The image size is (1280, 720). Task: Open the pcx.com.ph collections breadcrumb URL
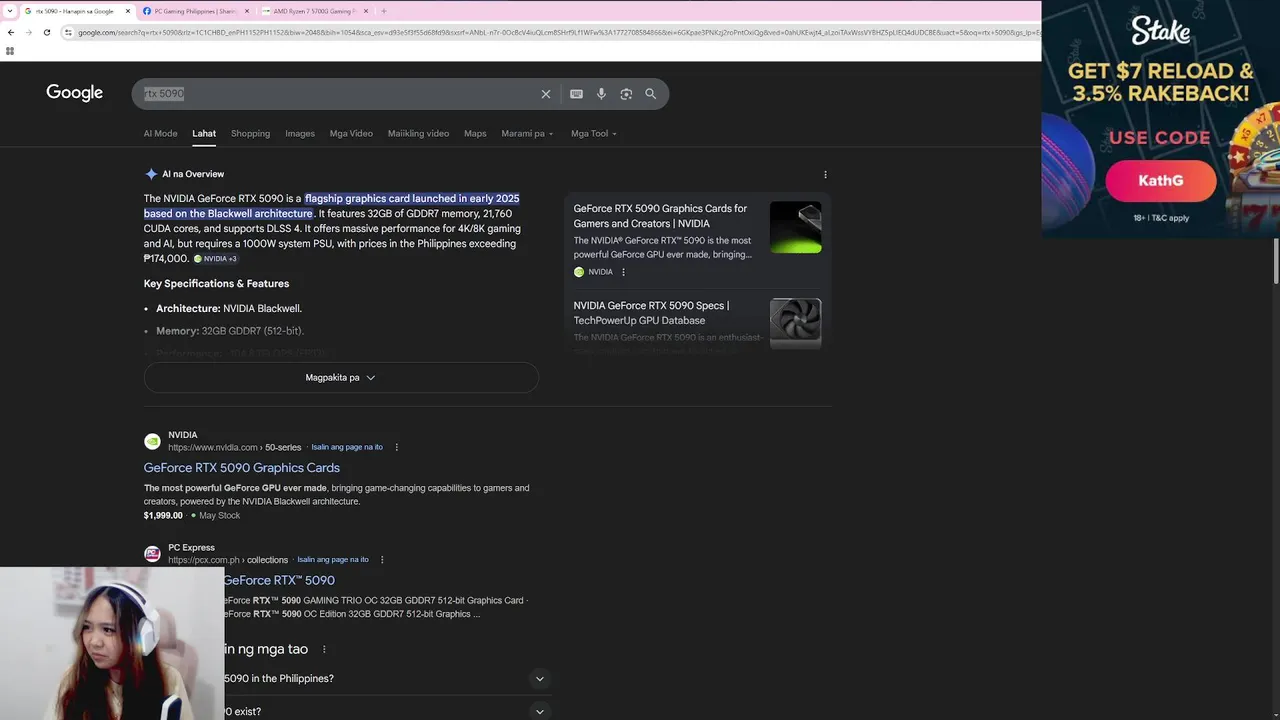228,560
